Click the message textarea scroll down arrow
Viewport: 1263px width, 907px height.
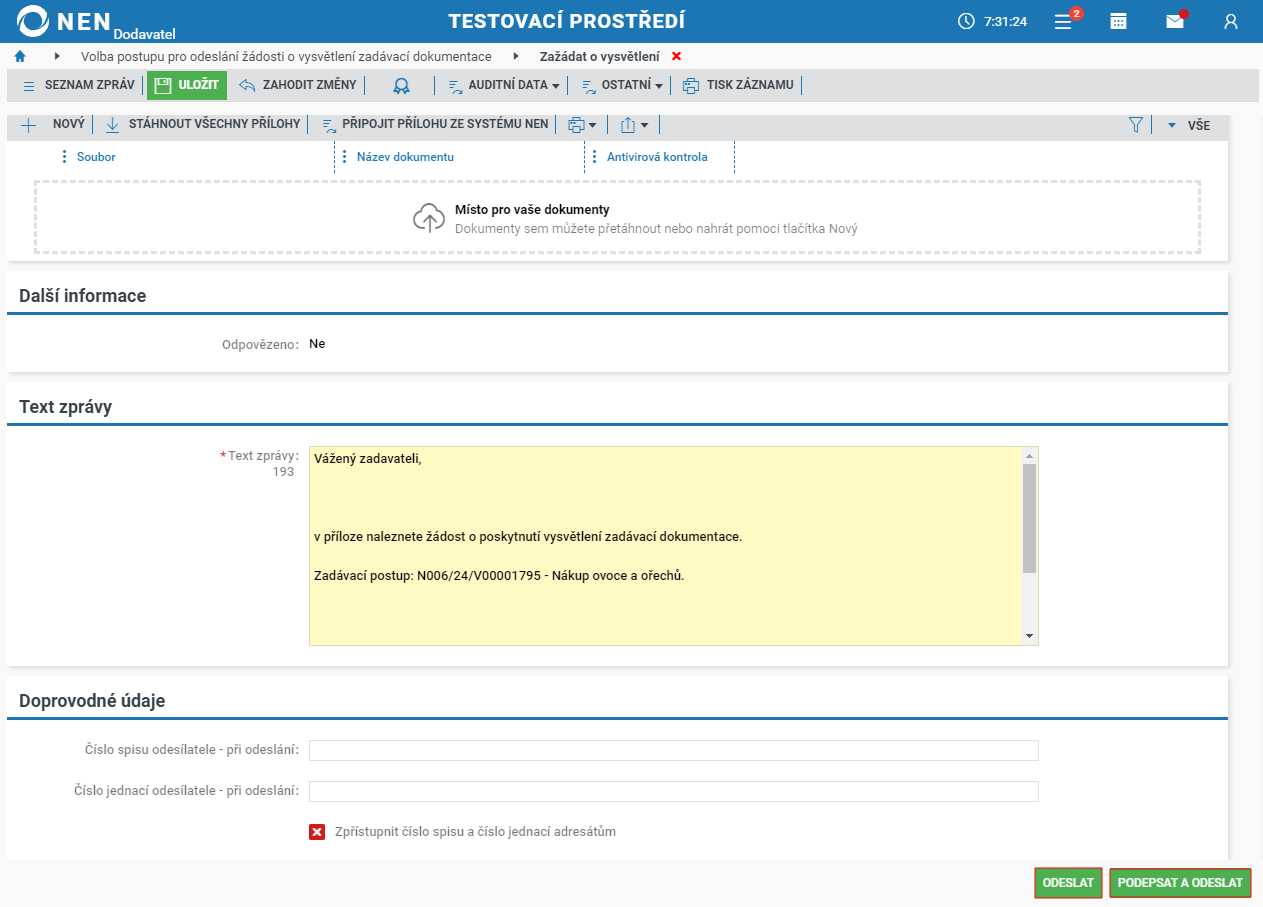pyautogui.click(x=1029, y=636)
